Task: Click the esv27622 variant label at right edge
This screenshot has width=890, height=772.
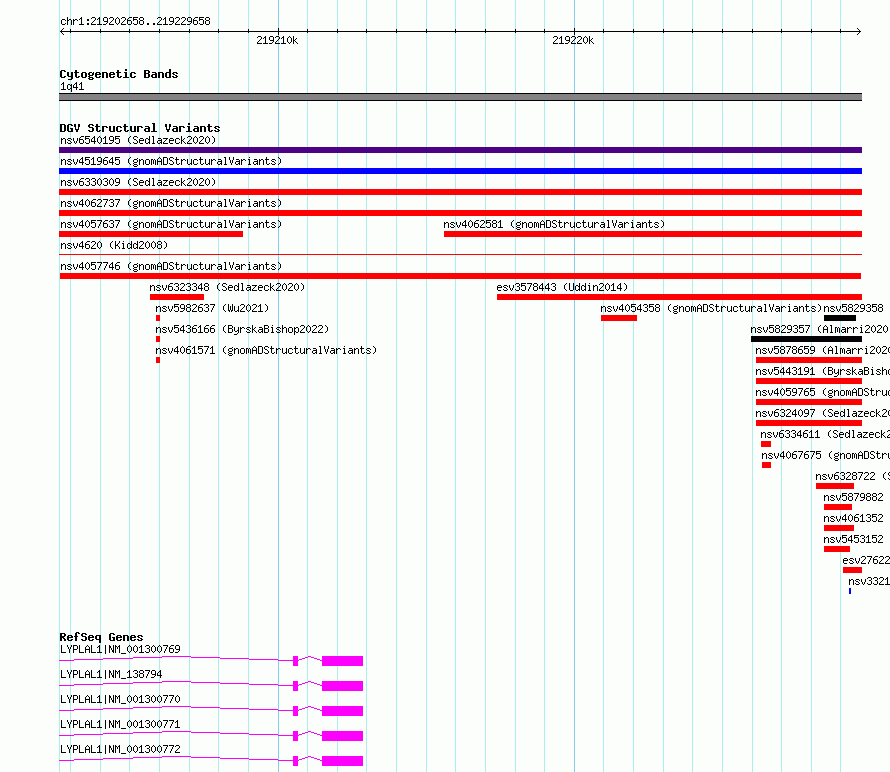Action: coord(866,560)
